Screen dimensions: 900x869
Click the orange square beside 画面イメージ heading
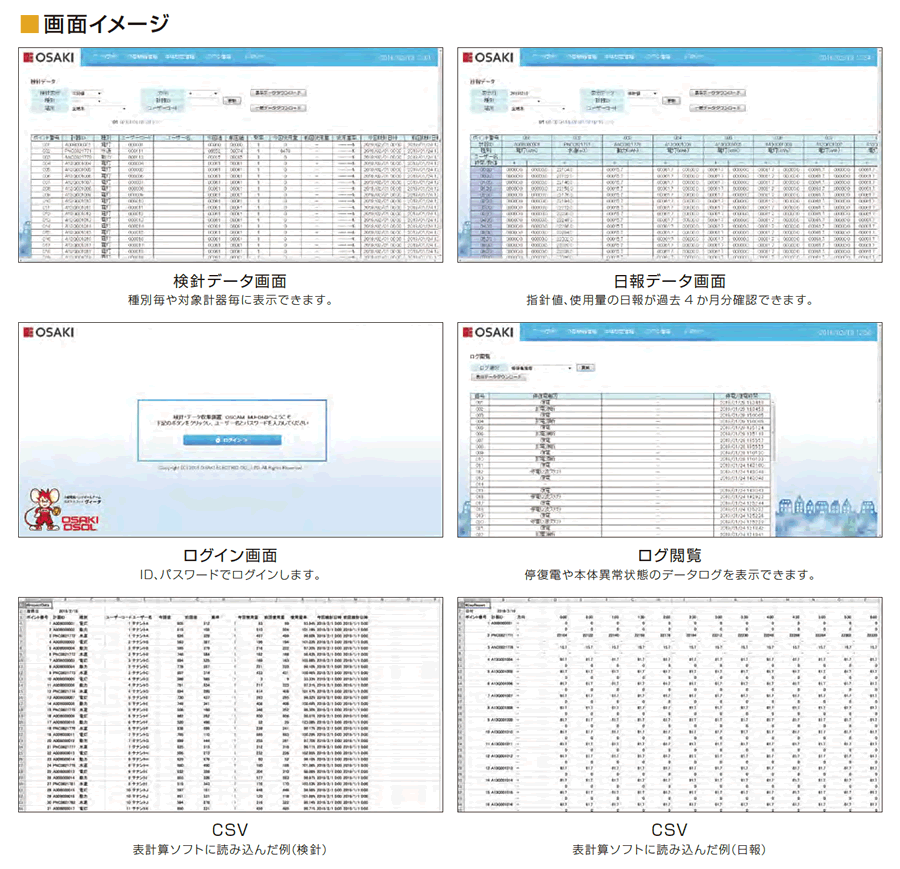click(x=29, y=24)
